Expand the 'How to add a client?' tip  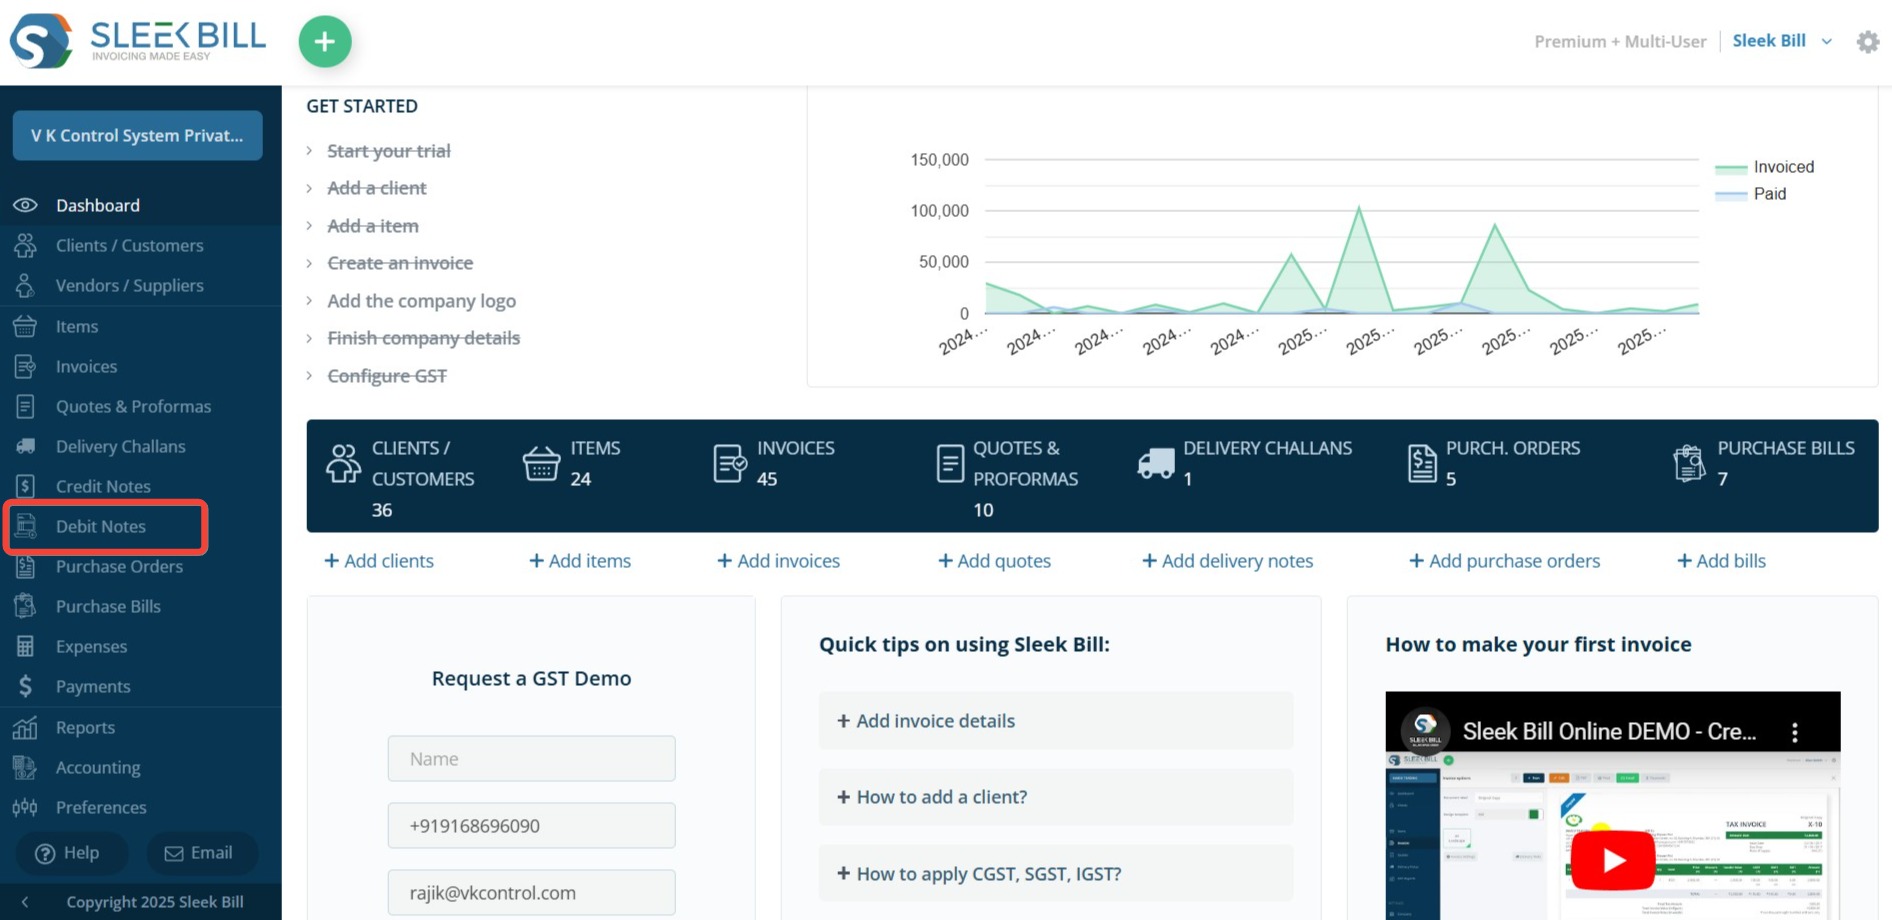coord(1055,797)
